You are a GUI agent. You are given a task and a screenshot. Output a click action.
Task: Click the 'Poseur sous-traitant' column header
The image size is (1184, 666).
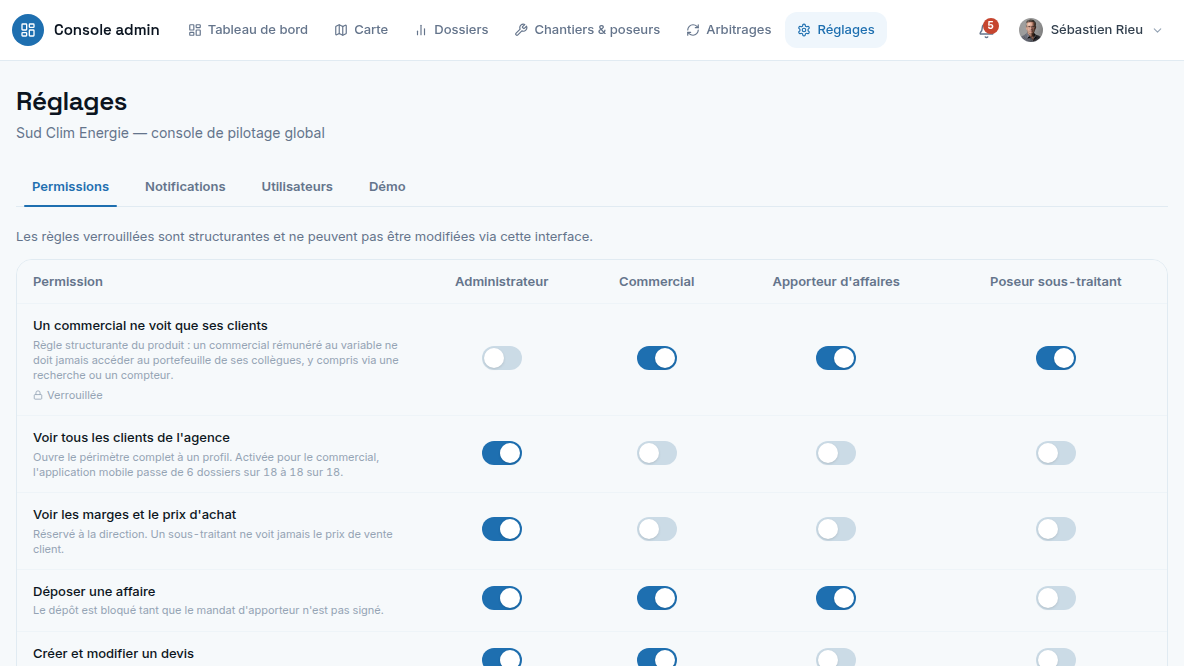pyautogui.click(x=1056, y=282)
